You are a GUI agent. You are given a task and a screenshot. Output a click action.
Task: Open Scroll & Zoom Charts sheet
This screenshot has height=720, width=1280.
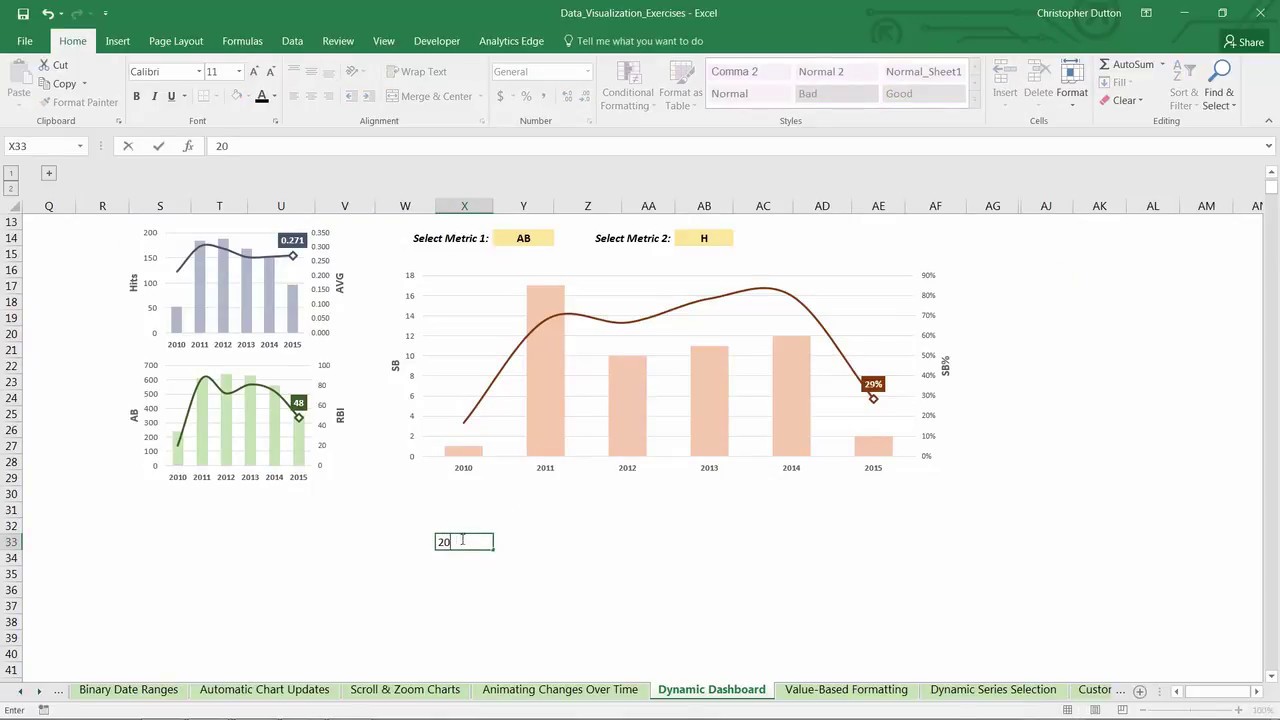[x=405, y=690]
